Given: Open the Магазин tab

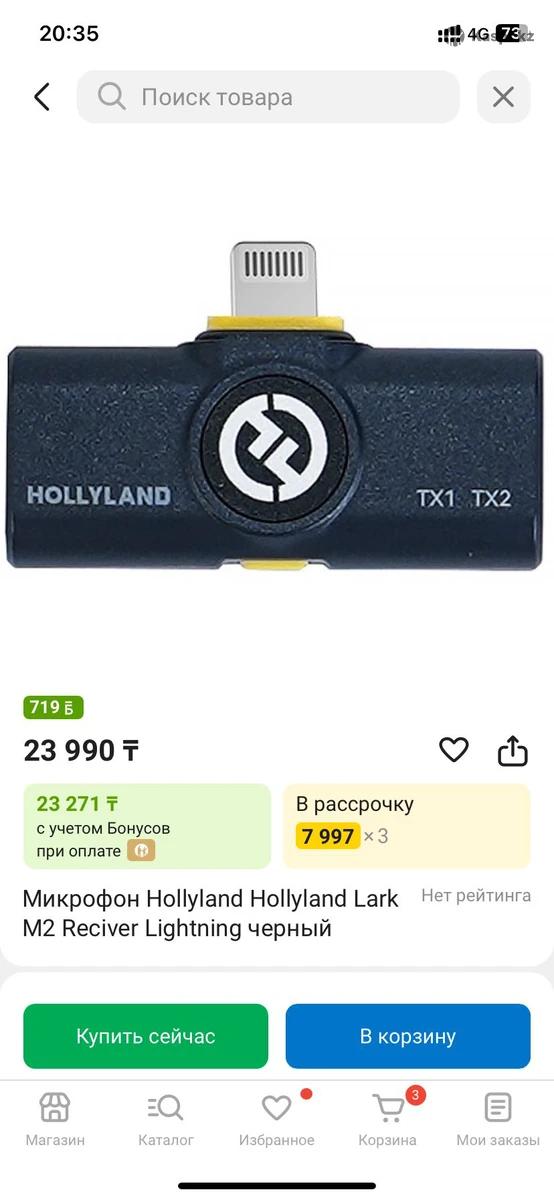Looking at the screenshot, I should [55, 1120].
